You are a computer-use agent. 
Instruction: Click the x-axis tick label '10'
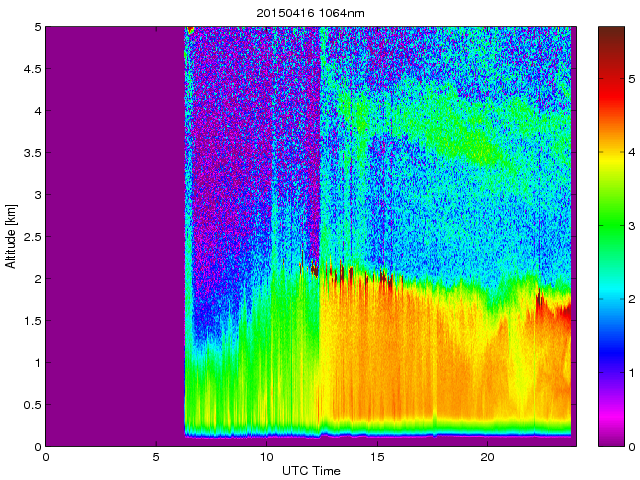click(267, 457)
